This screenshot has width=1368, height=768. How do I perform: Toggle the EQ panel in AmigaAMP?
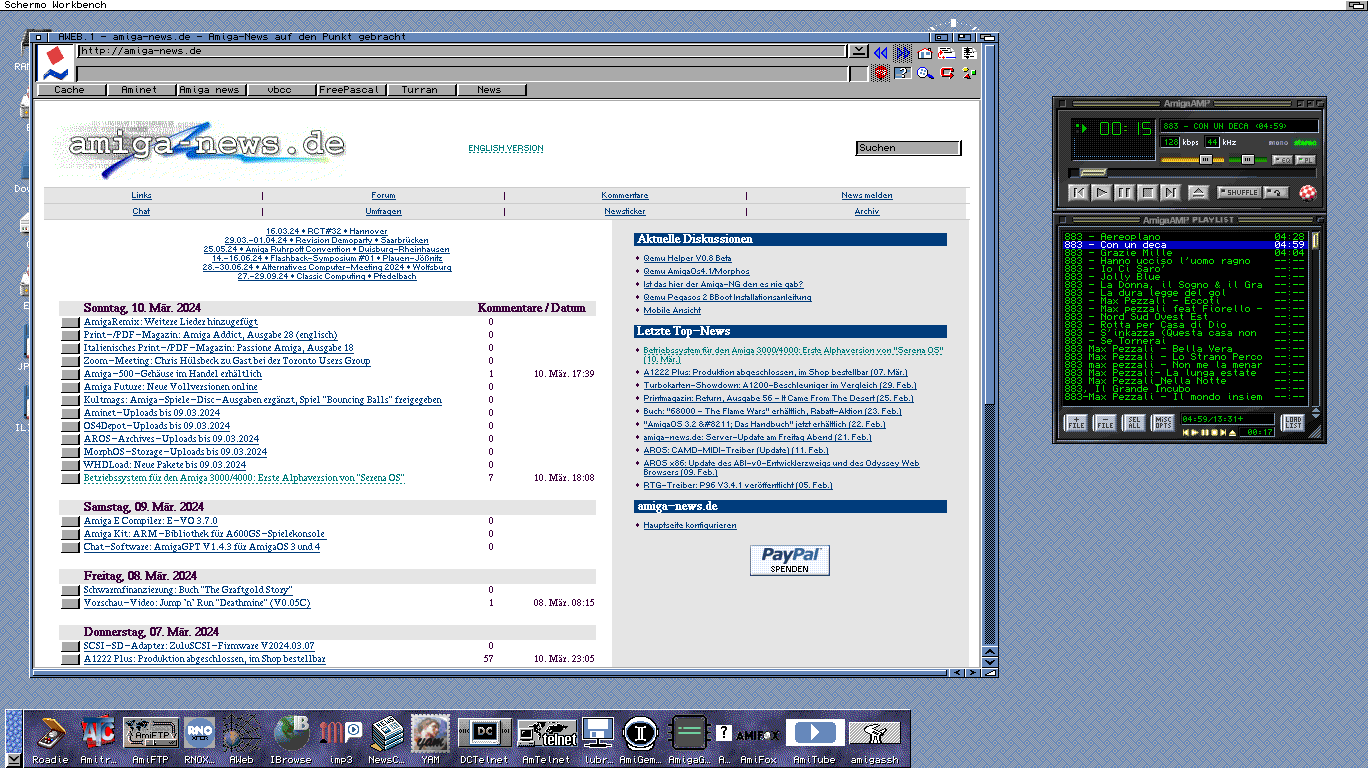coord(1282,160)
